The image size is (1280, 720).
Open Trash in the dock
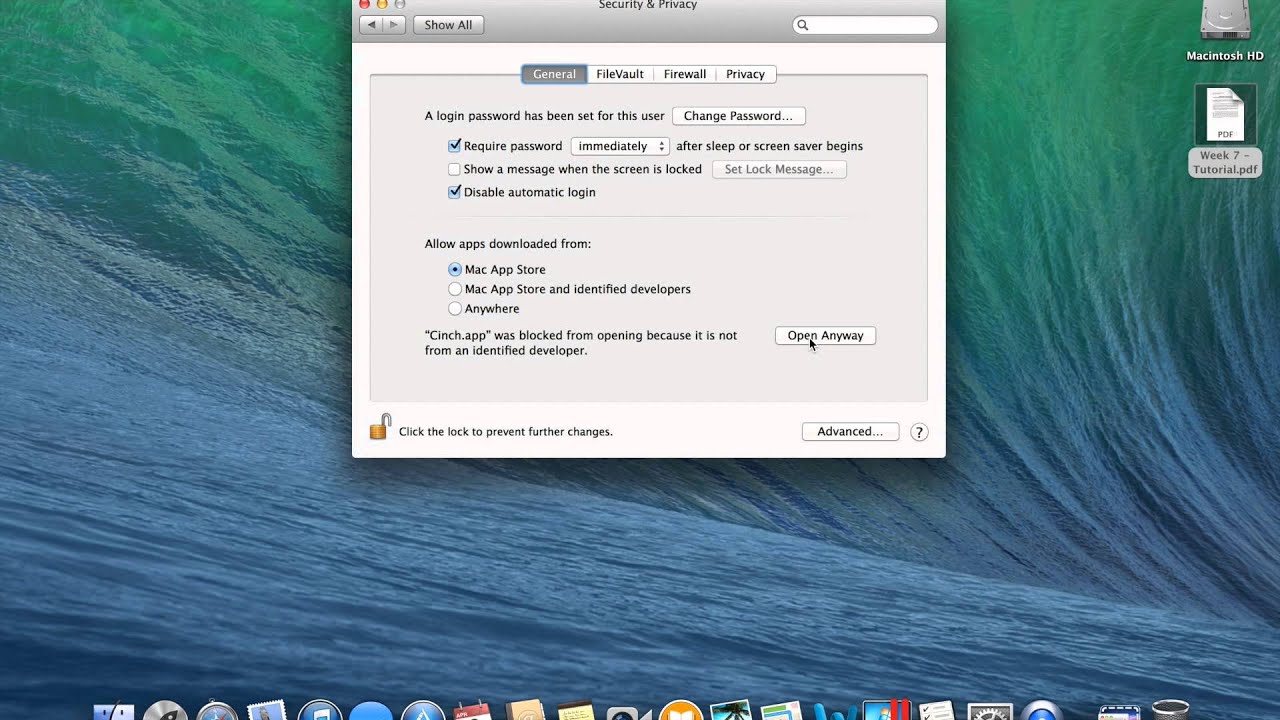[x=1170, y=711]
